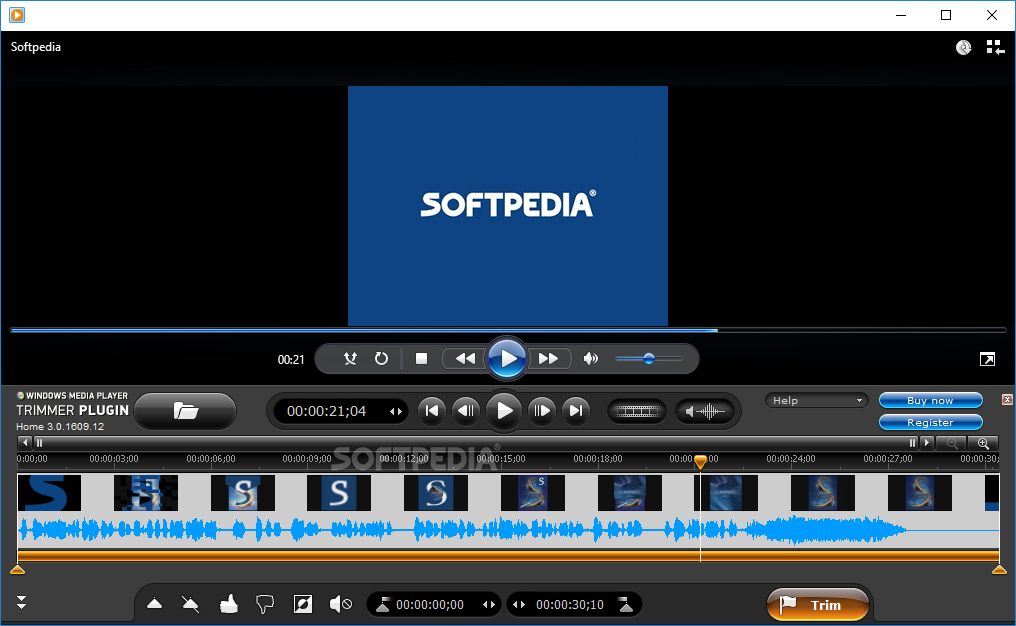
Task: Play the video using the blue play button
Action: pos(507,358)
